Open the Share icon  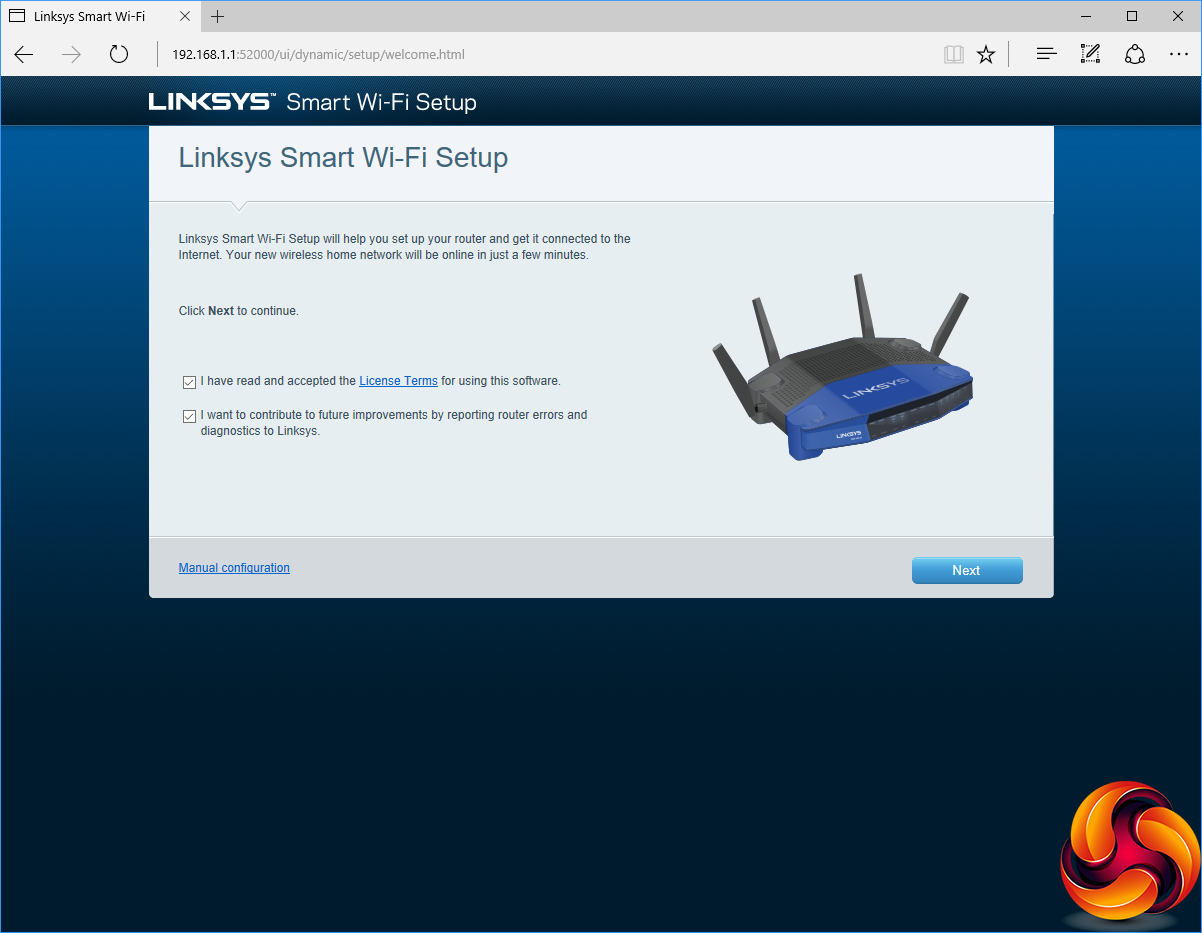point(1135,54)
